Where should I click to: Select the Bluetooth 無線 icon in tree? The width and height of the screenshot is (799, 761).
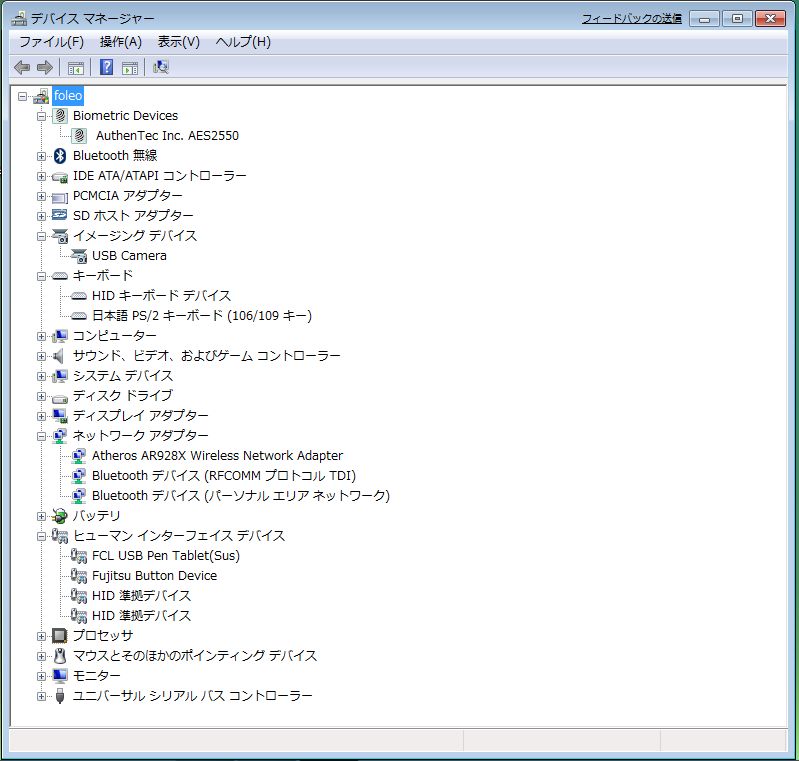tap(60, 156)
